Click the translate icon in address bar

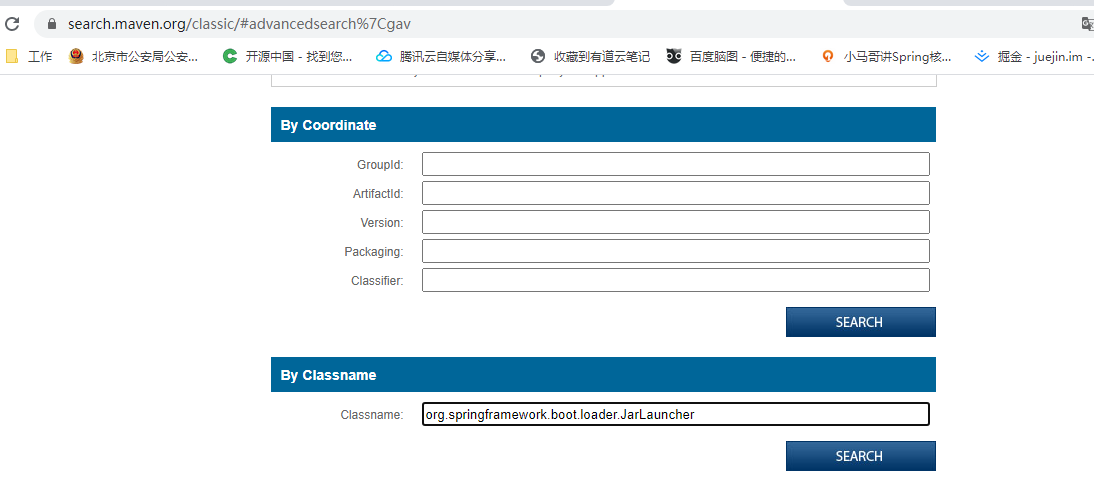[x=1087, y=23]
